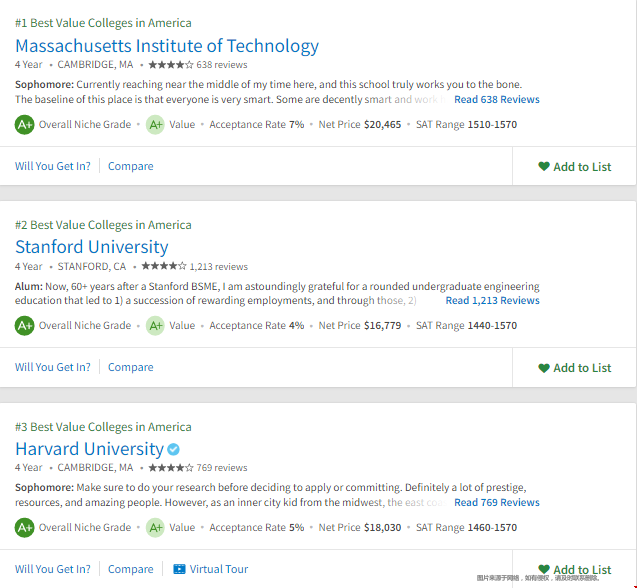Click heart icon for MIT Add to List
The width and height of the screenshot is (637, 588).
tap(544, 166)
